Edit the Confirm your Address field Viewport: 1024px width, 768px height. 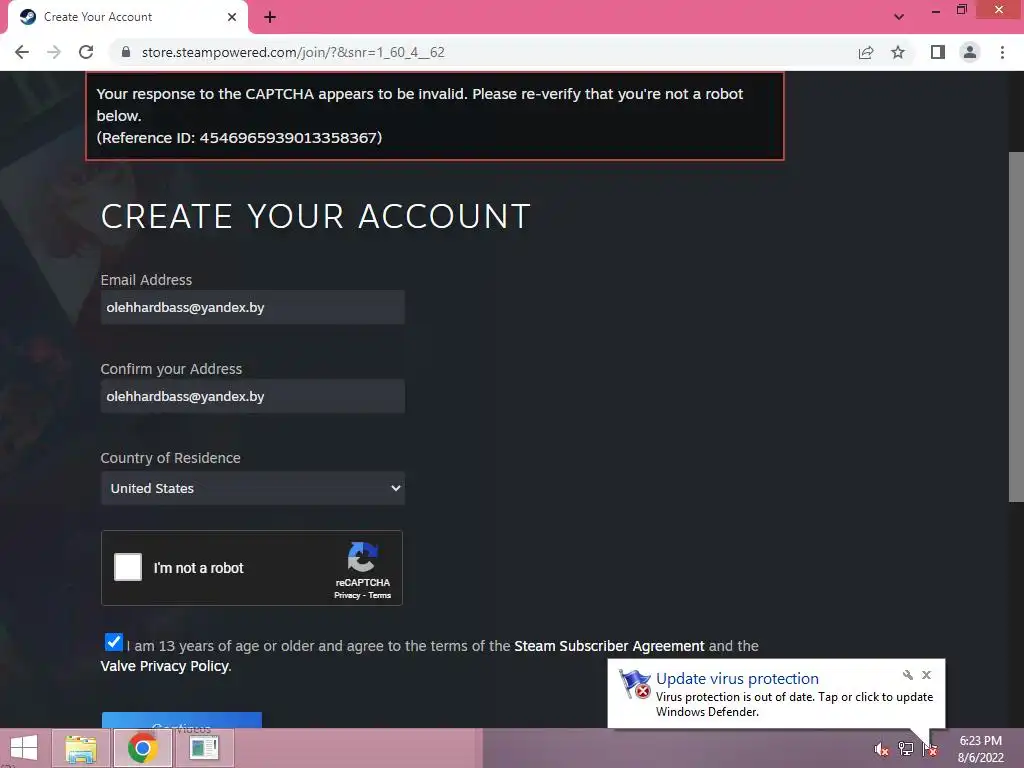tap(253, 396)
